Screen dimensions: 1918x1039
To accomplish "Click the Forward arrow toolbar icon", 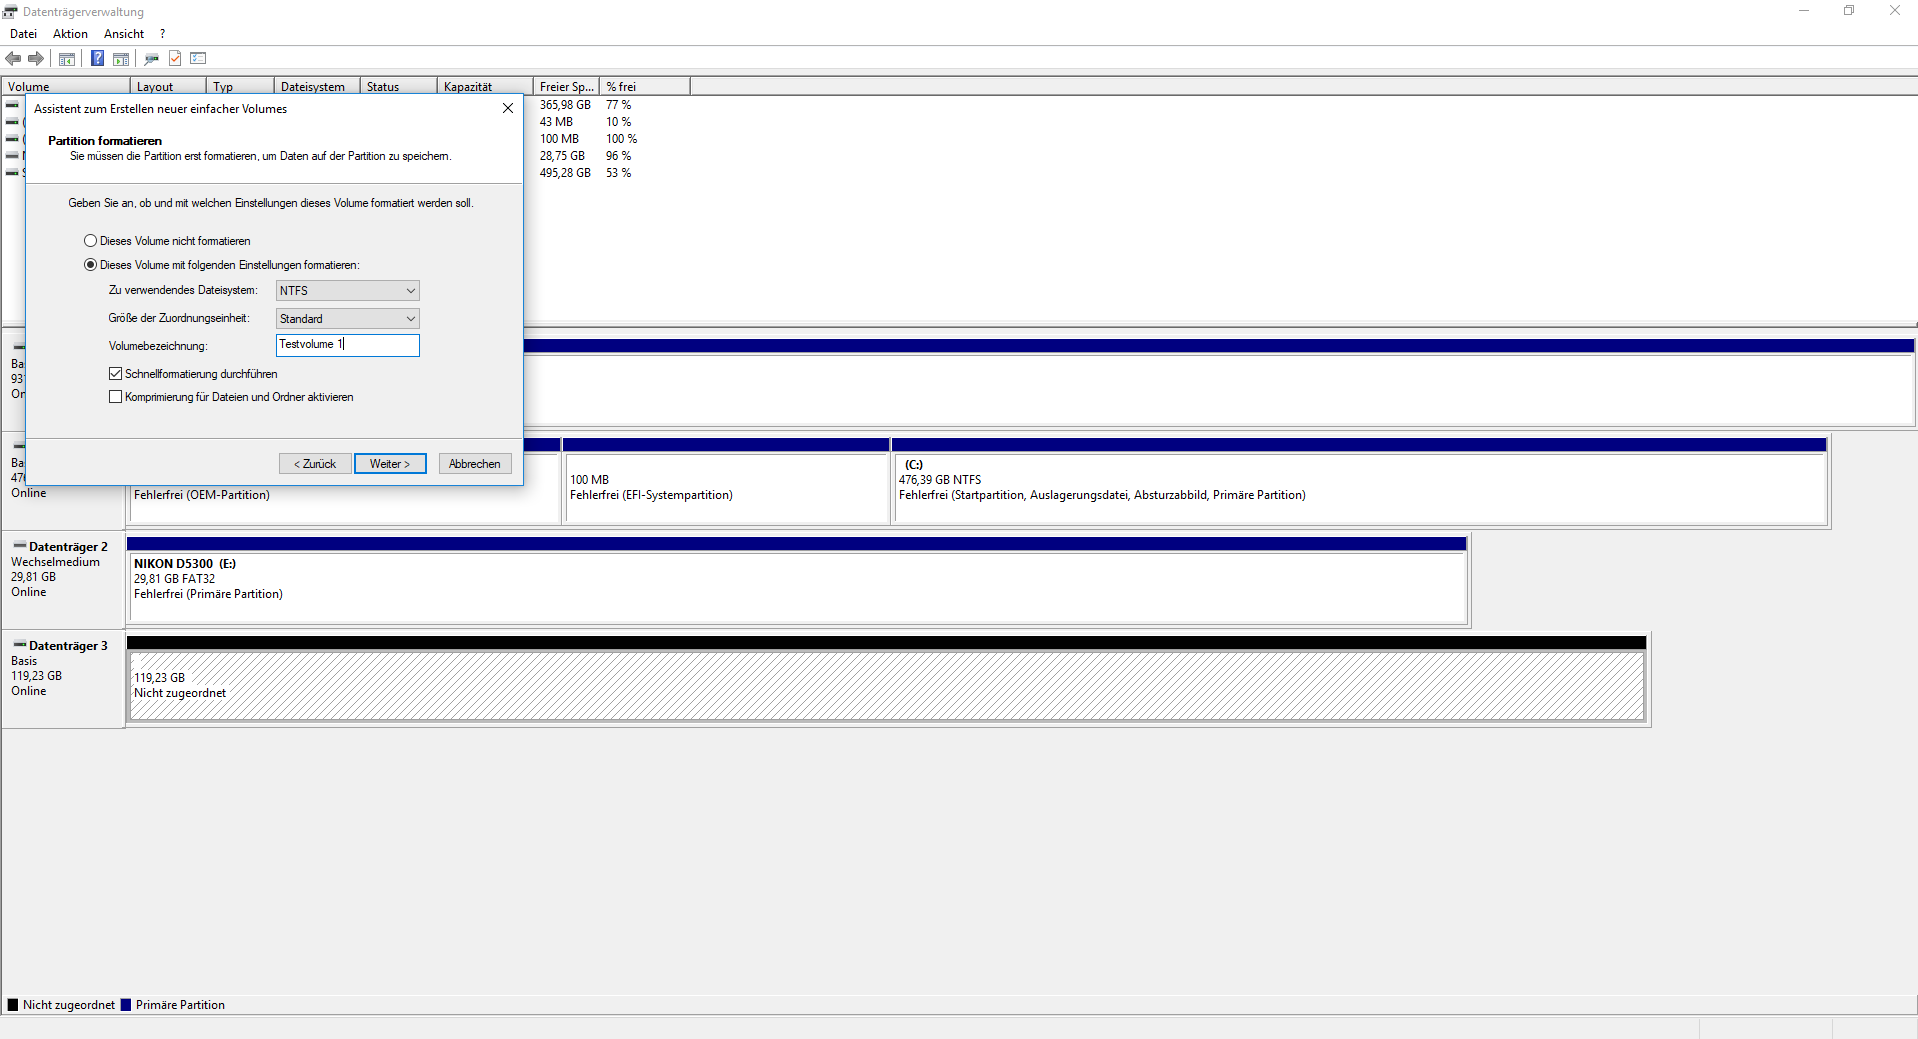I will [x=36, y=58].
